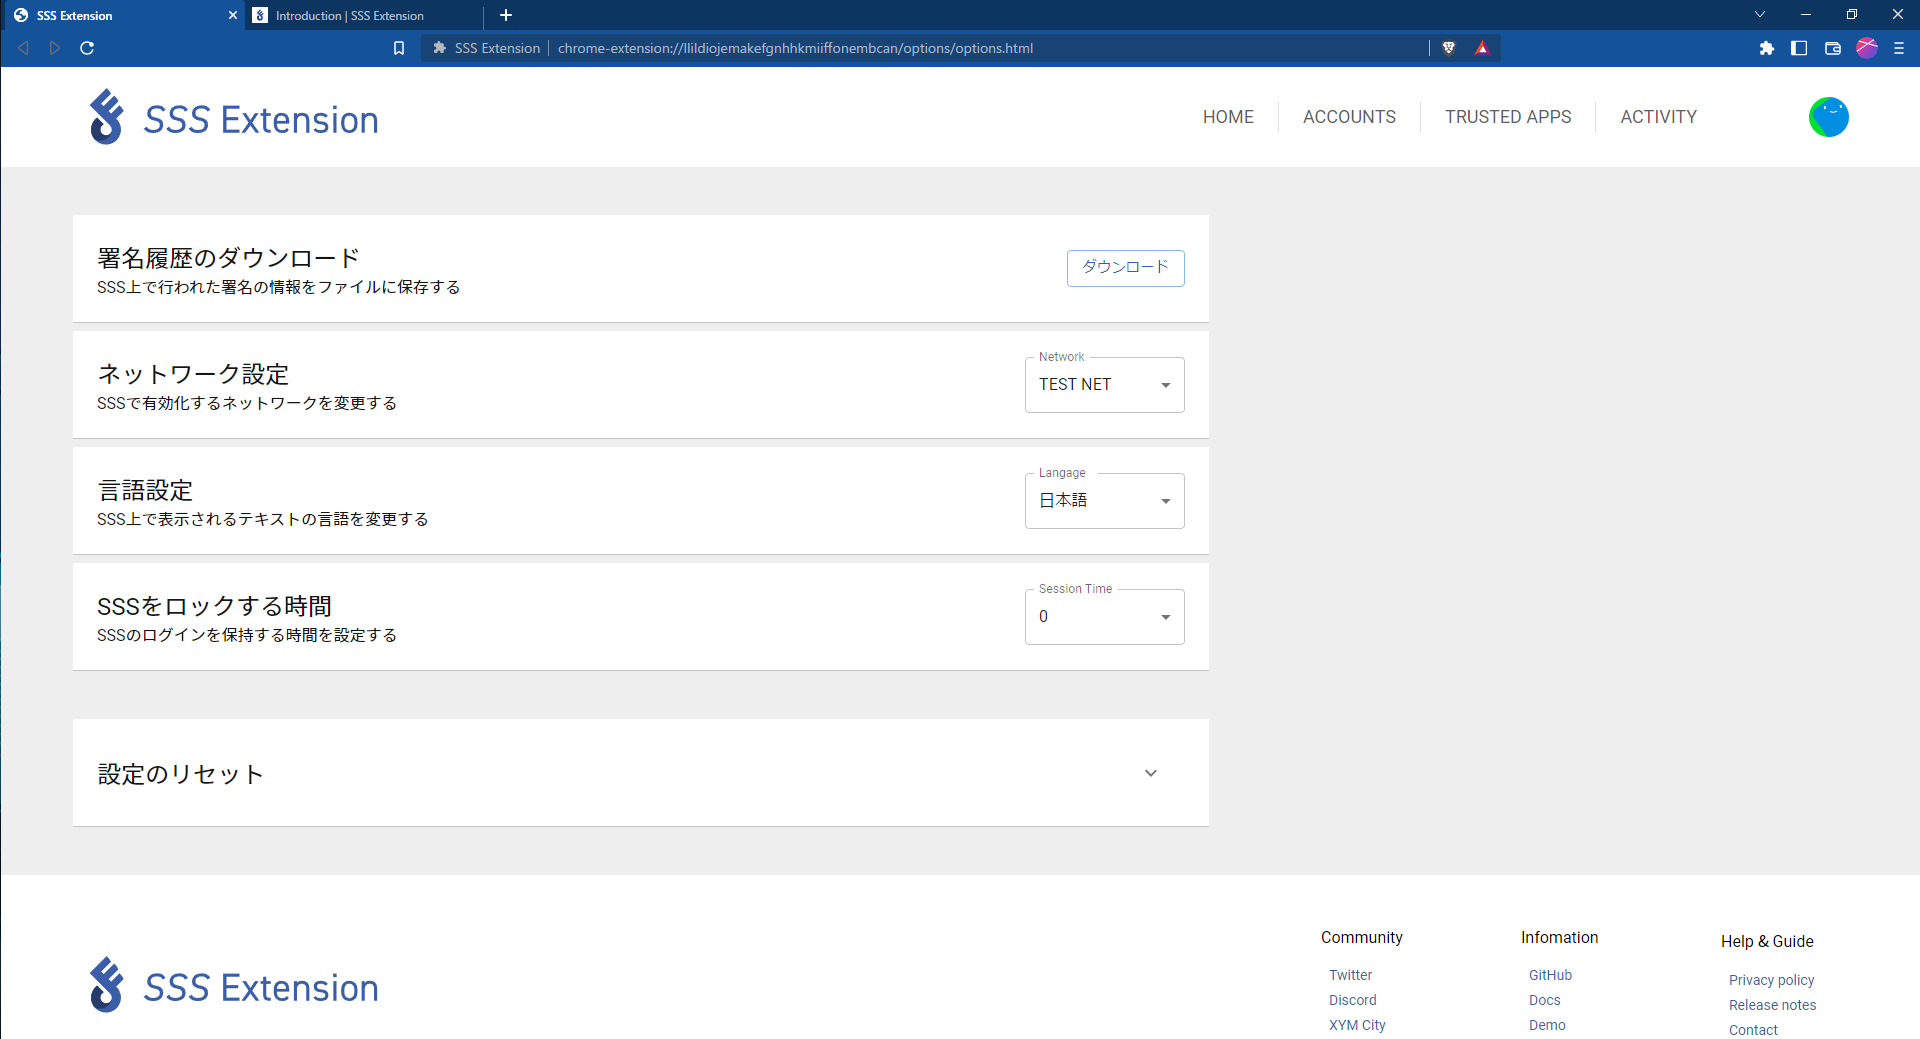This screenshot has height=1039, width=1920.
Task: Click the Brave Rewards triangle icon
Action: [1482, 48]
